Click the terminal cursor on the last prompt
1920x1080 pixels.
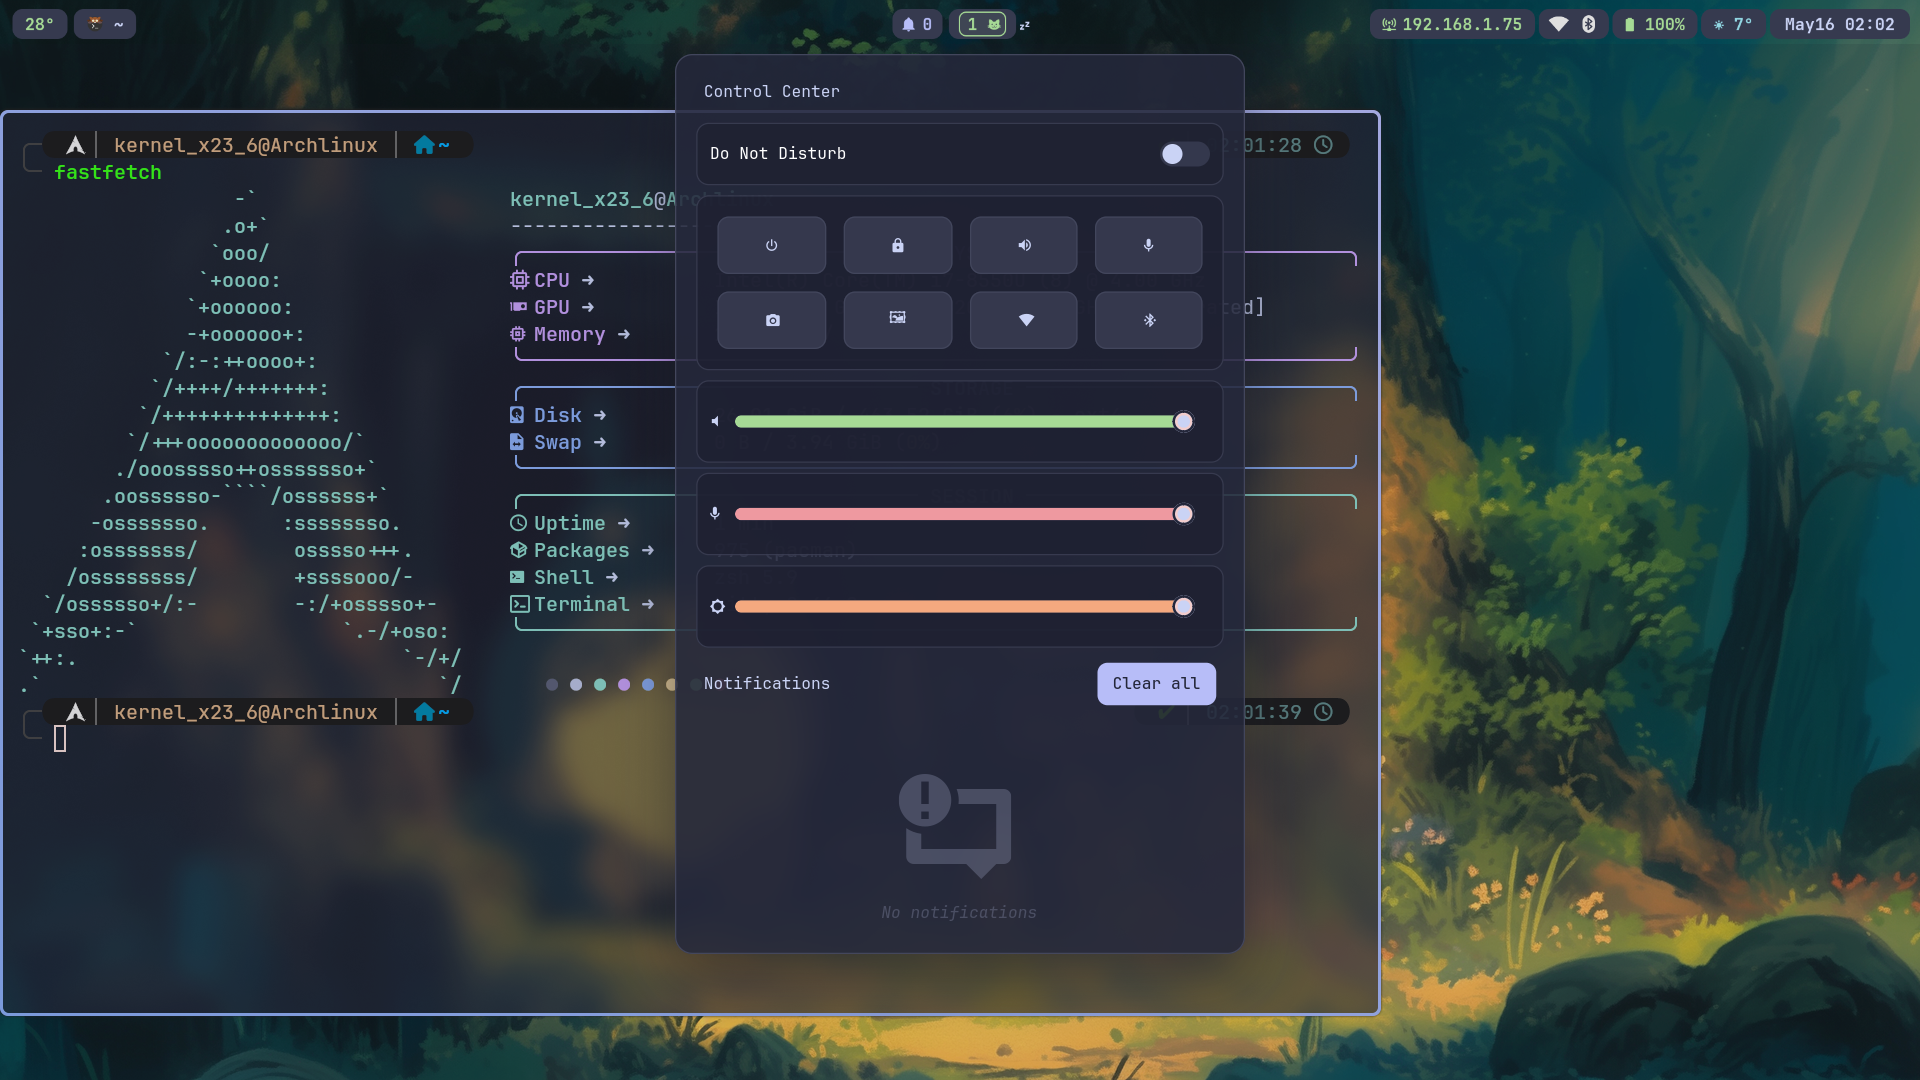60,739
